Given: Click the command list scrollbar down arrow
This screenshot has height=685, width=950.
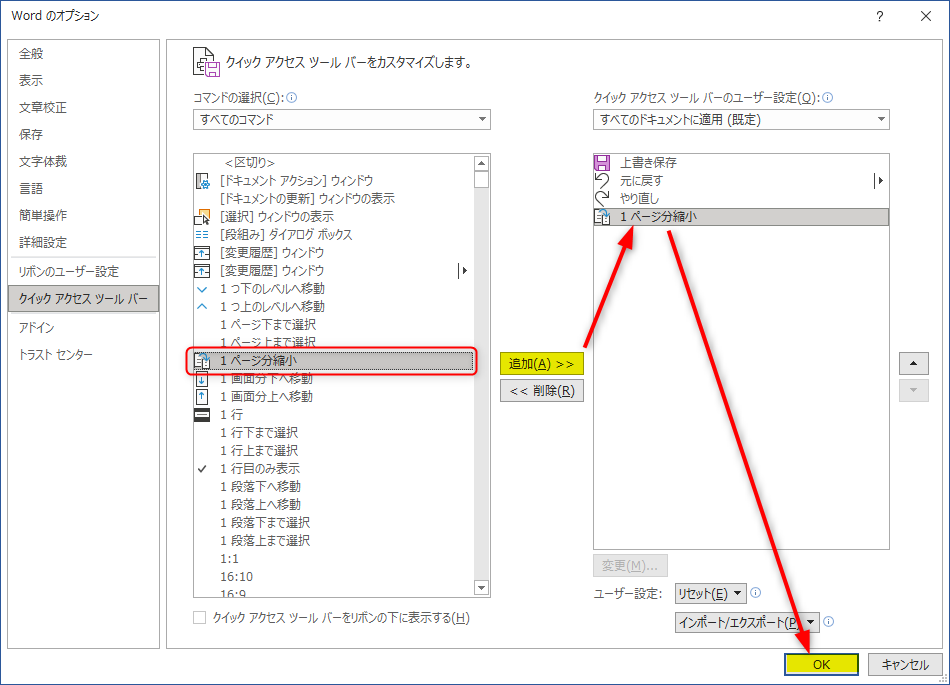Looking at the screenshot, I should [482, 587].
